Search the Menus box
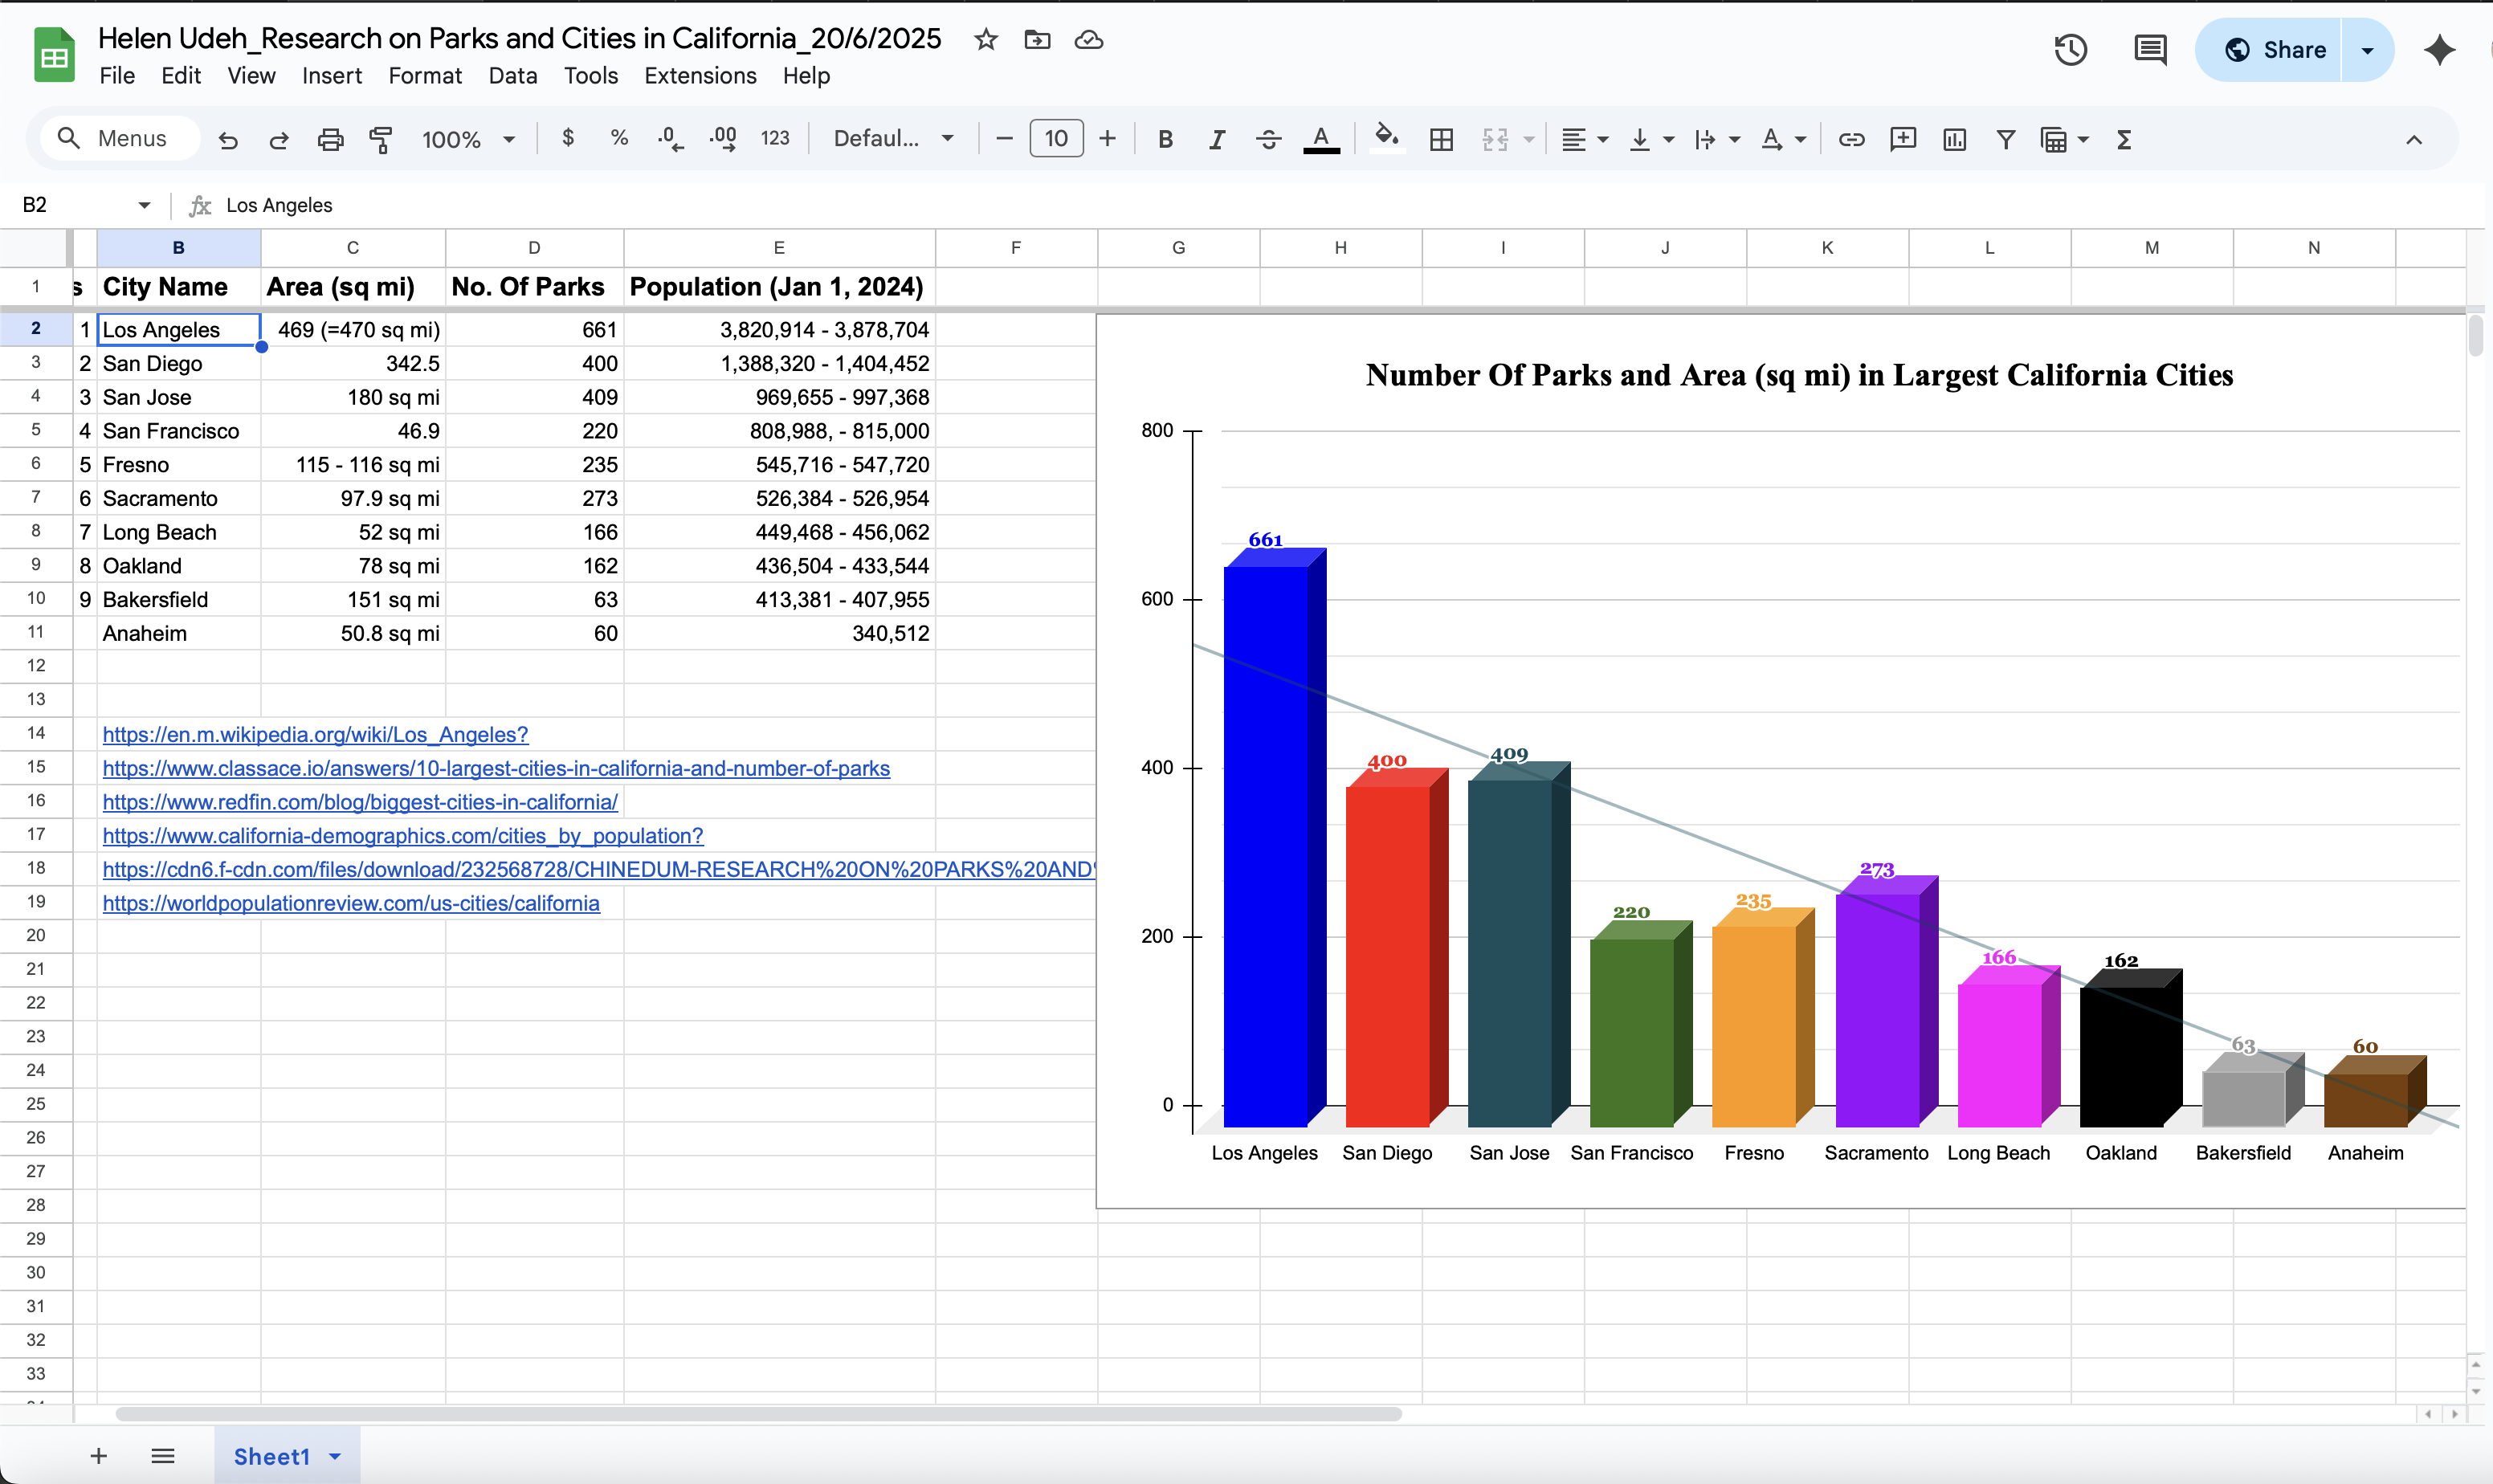The image size is (2493, 1484). pyautogui.click(x=119, y=139)
